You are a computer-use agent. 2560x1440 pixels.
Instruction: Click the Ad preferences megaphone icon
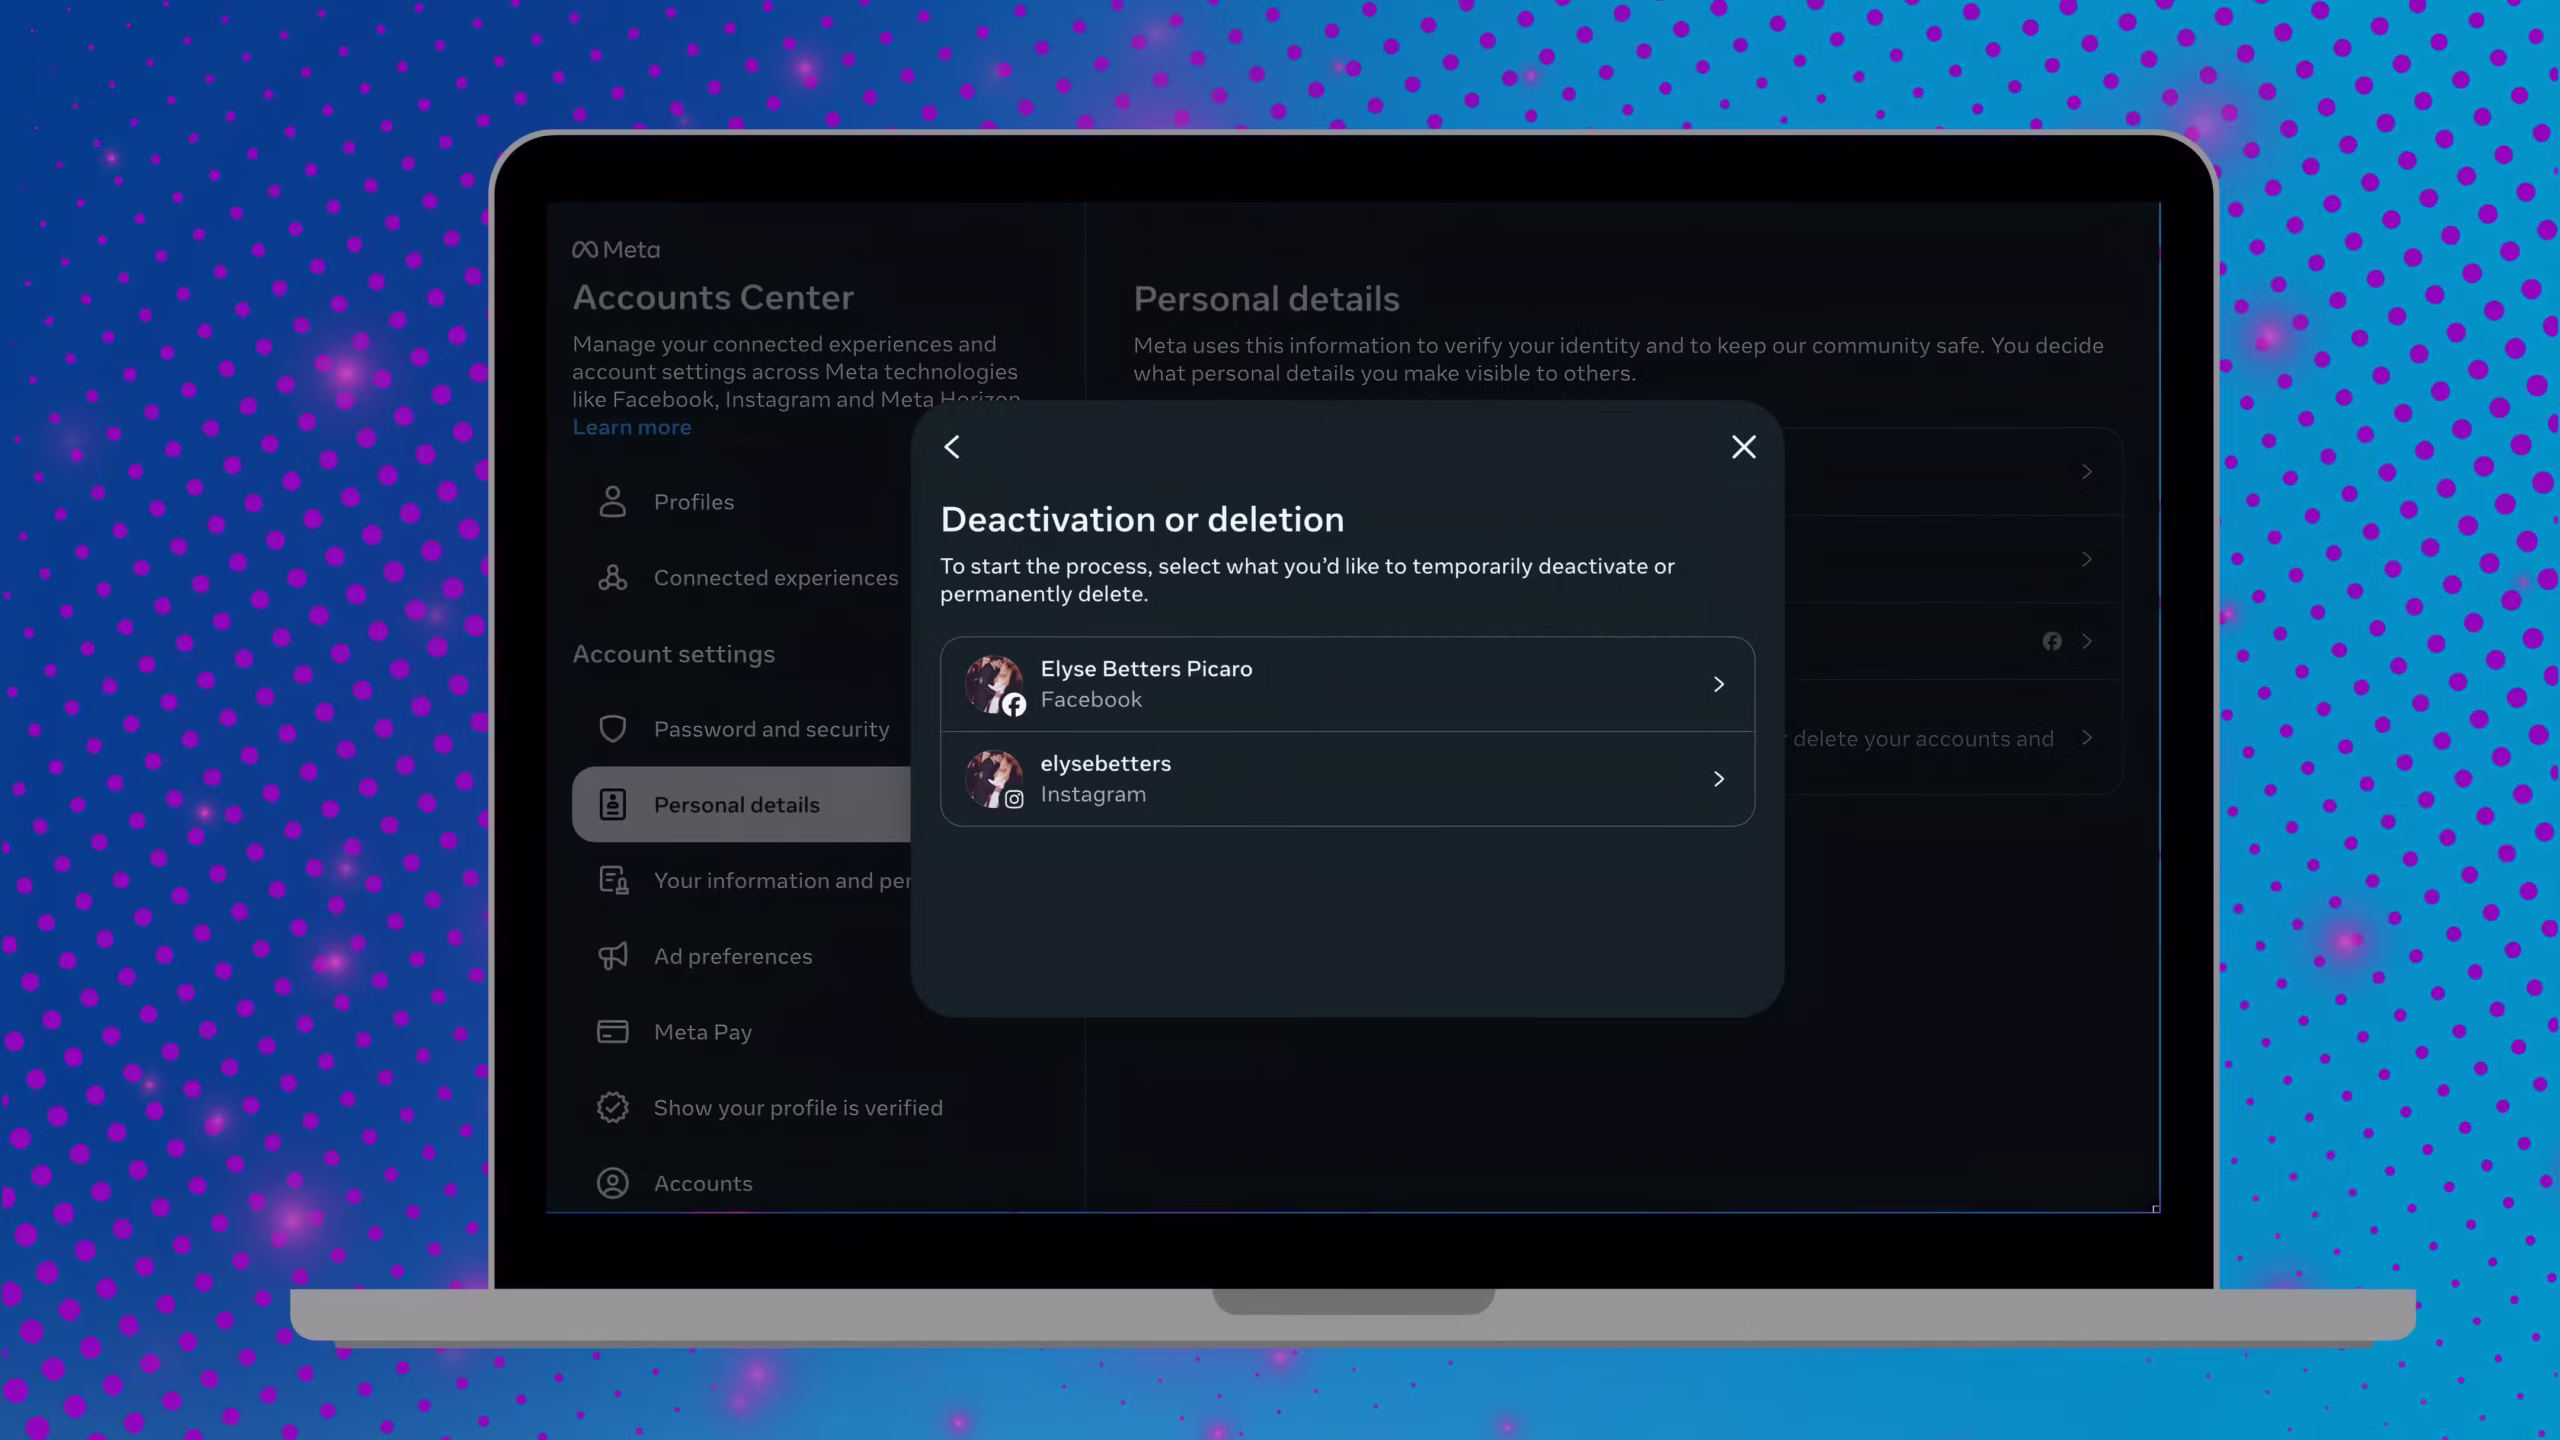coord(612,956)
